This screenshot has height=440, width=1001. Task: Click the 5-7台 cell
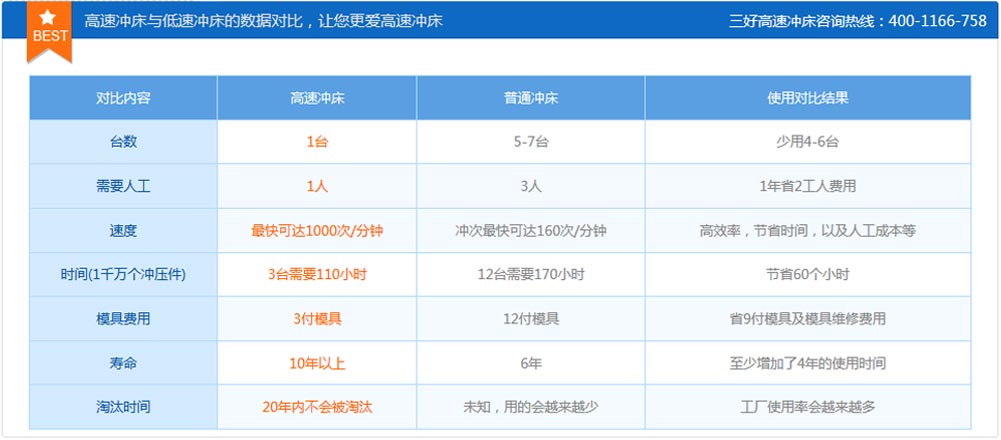[531, 142]
